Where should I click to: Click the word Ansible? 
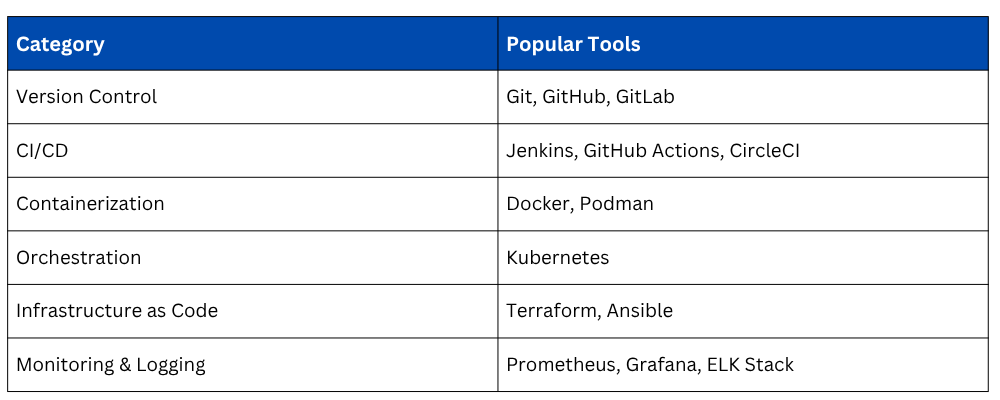tap(640, 311)
